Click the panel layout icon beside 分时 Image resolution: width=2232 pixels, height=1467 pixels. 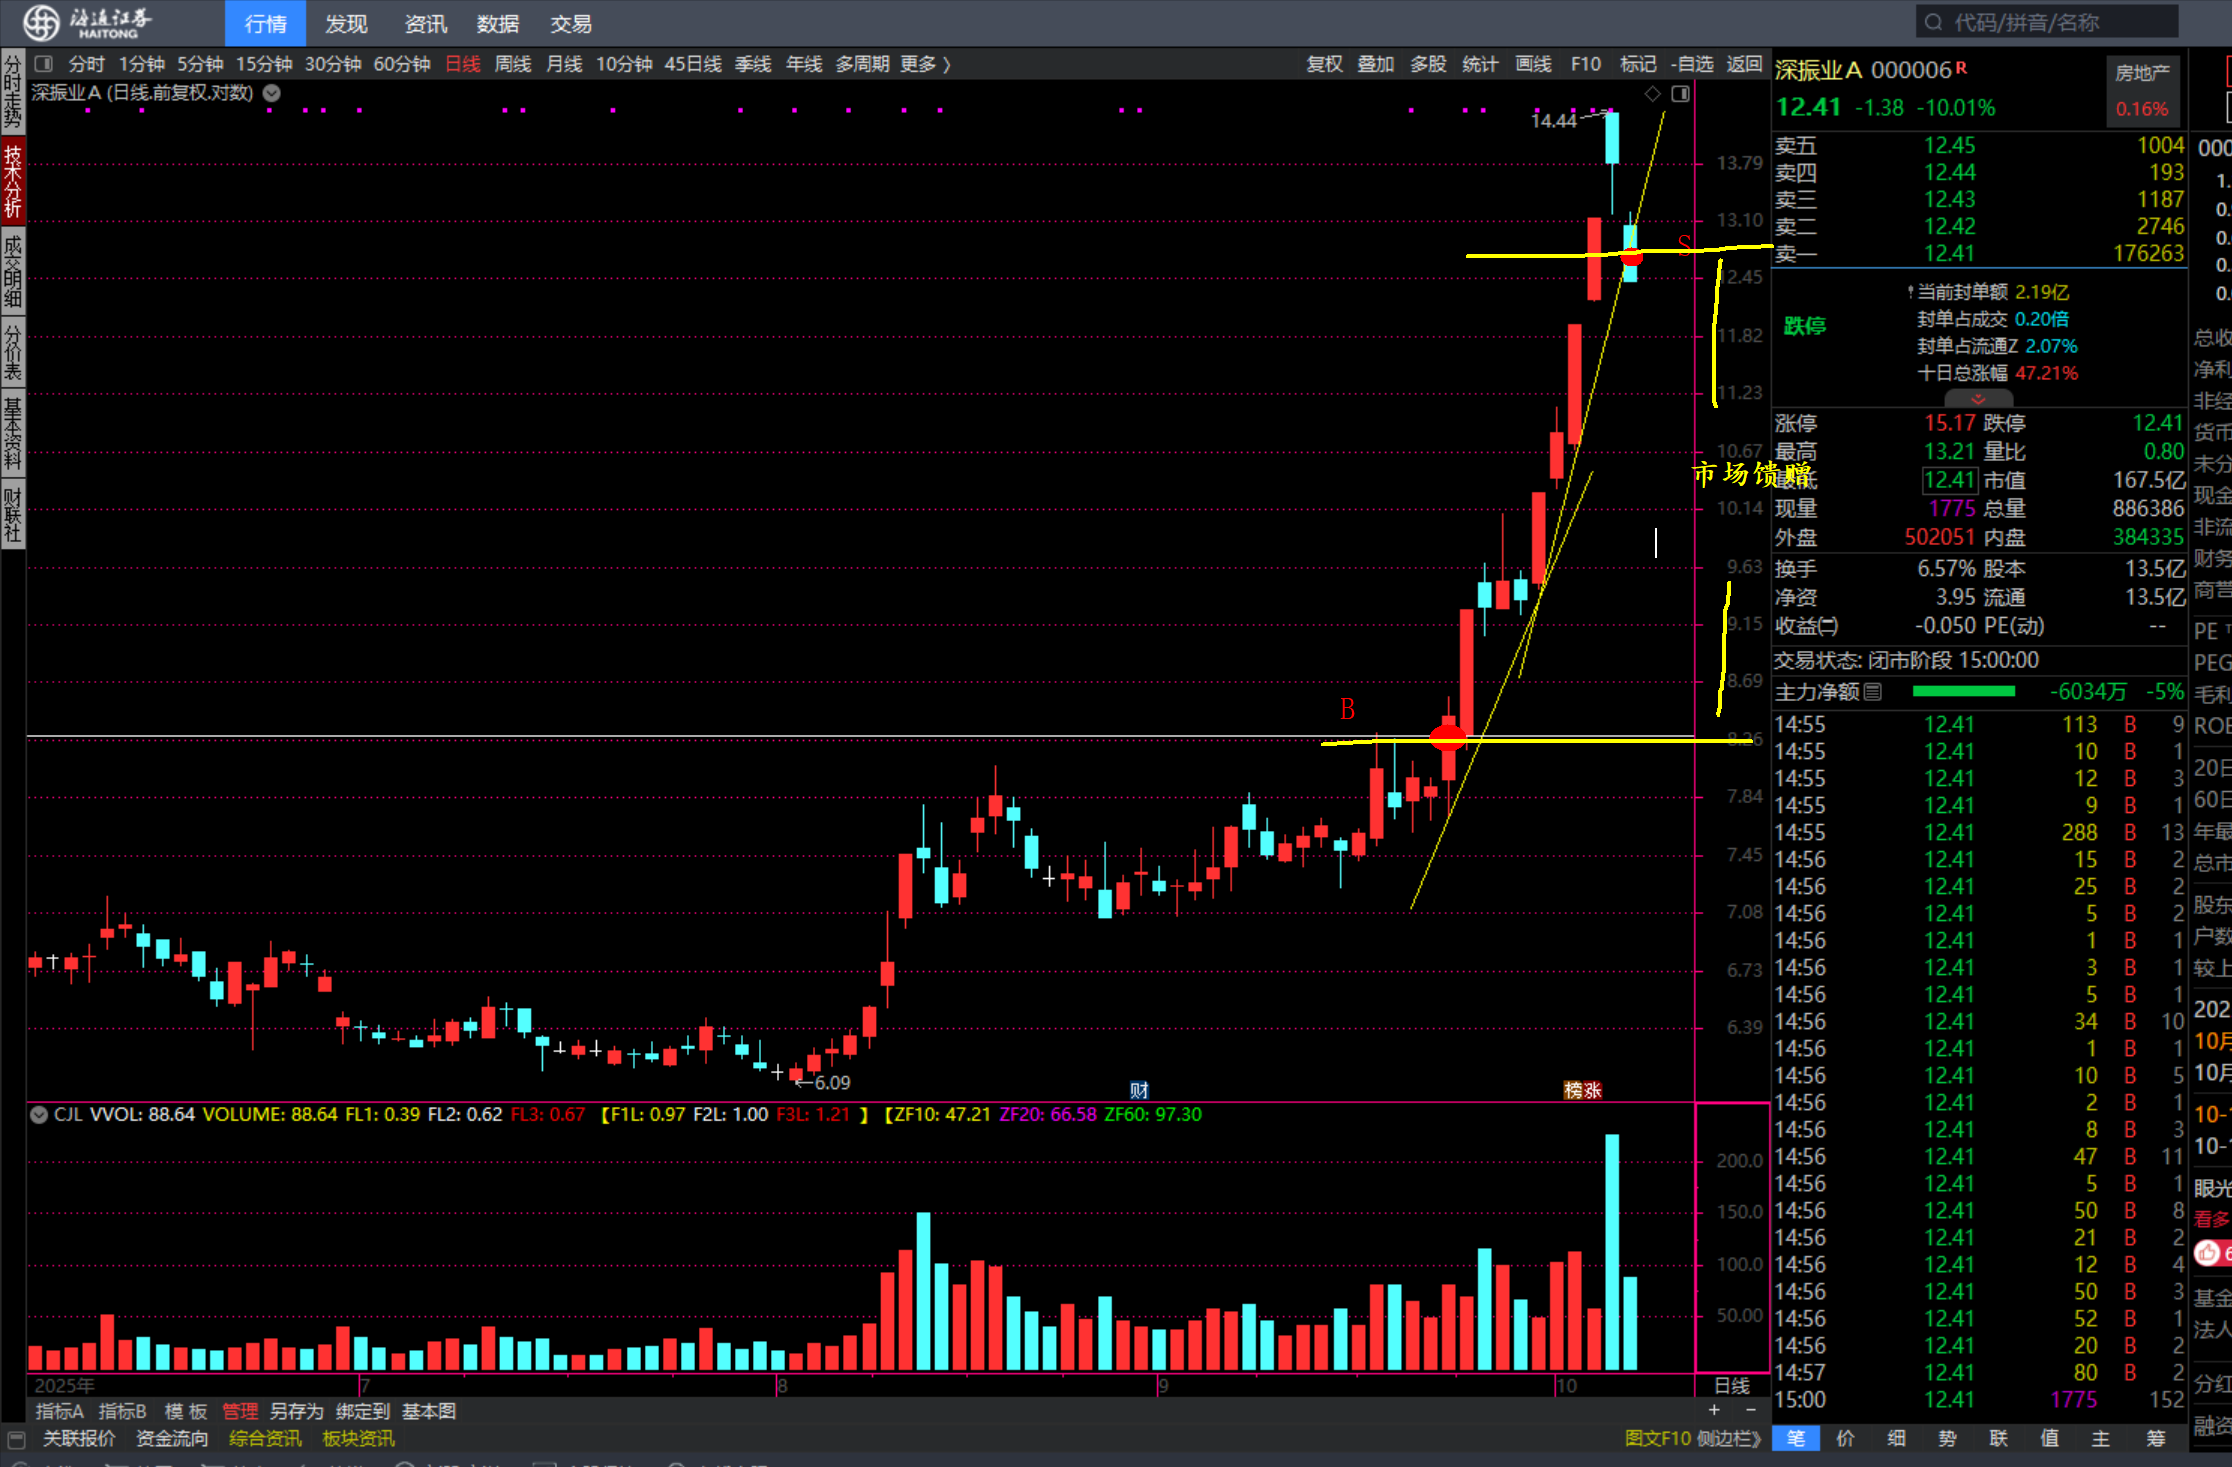(x=43, y=64)
